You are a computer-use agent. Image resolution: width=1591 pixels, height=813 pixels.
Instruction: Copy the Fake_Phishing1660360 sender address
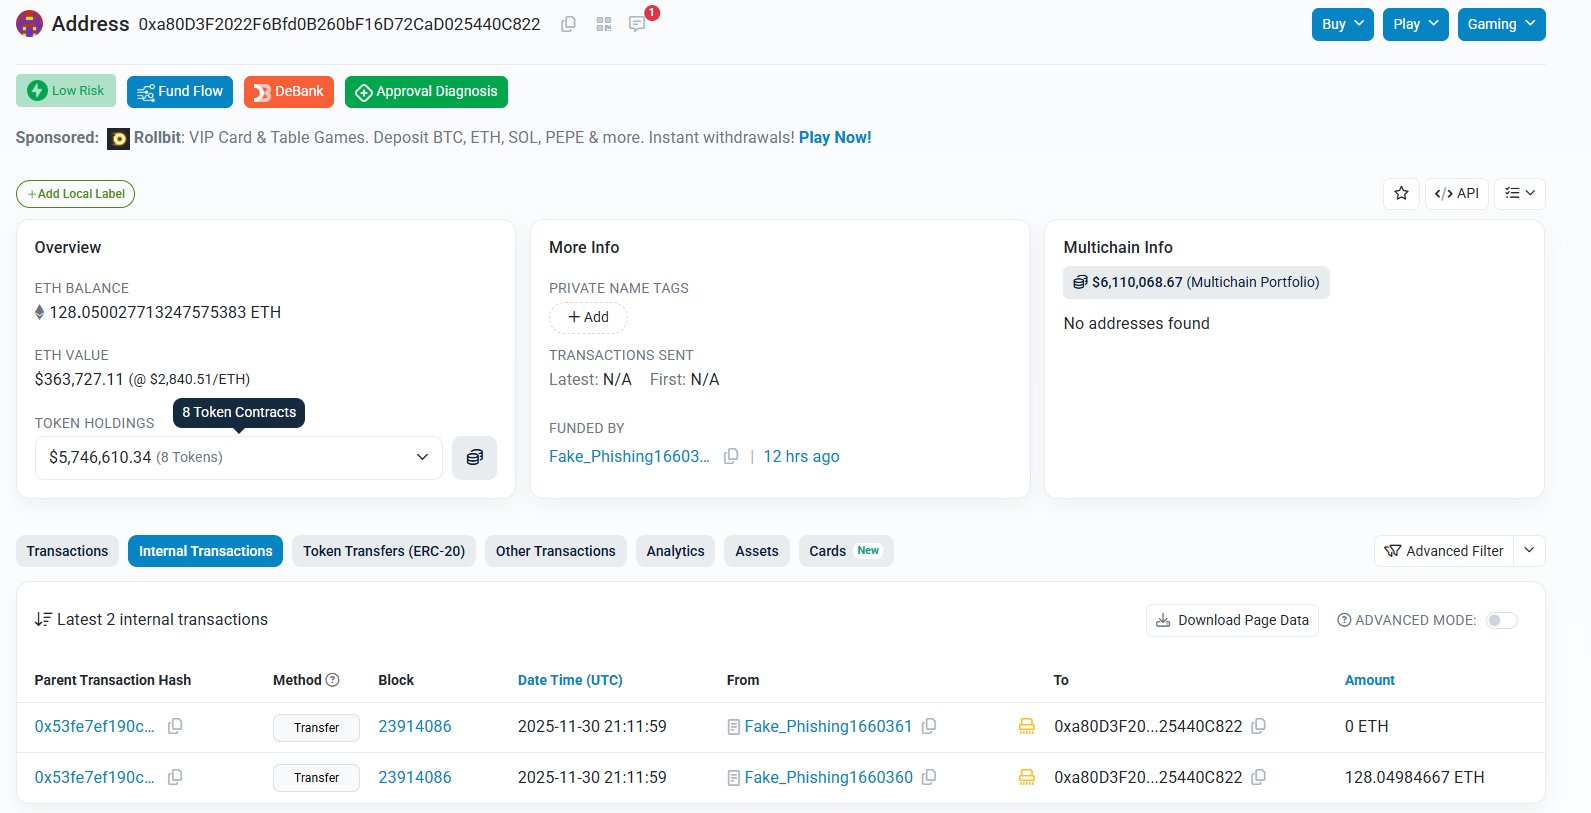(929, 777)
